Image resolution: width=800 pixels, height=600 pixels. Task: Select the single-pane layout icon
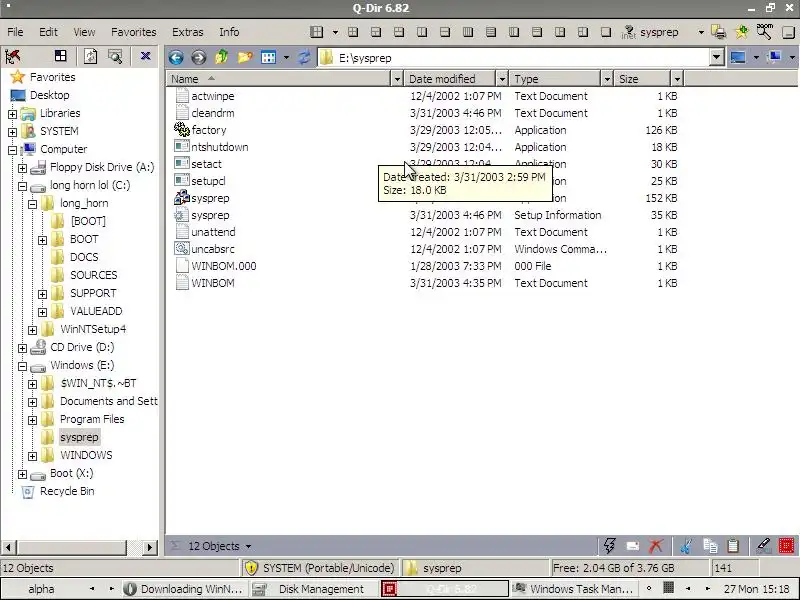pos(606,32)
